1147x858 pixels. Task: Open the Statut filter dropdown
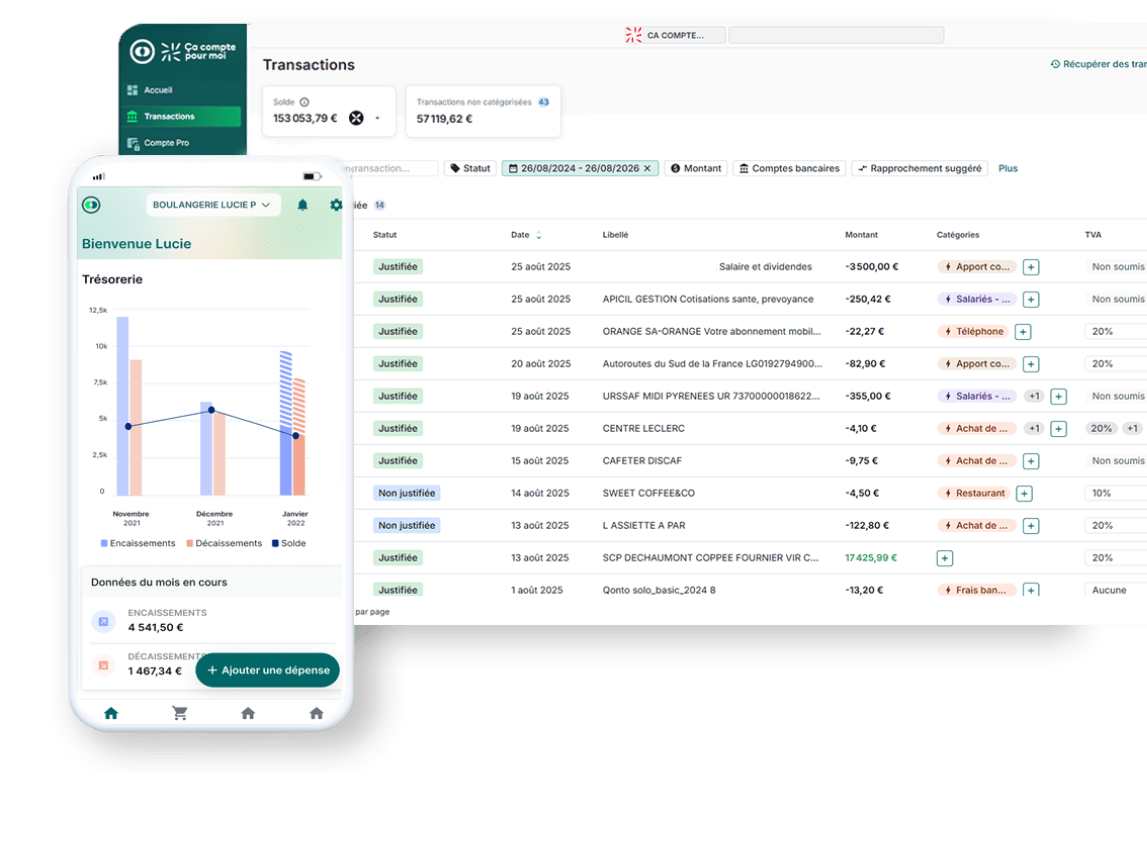pos(470,169)
